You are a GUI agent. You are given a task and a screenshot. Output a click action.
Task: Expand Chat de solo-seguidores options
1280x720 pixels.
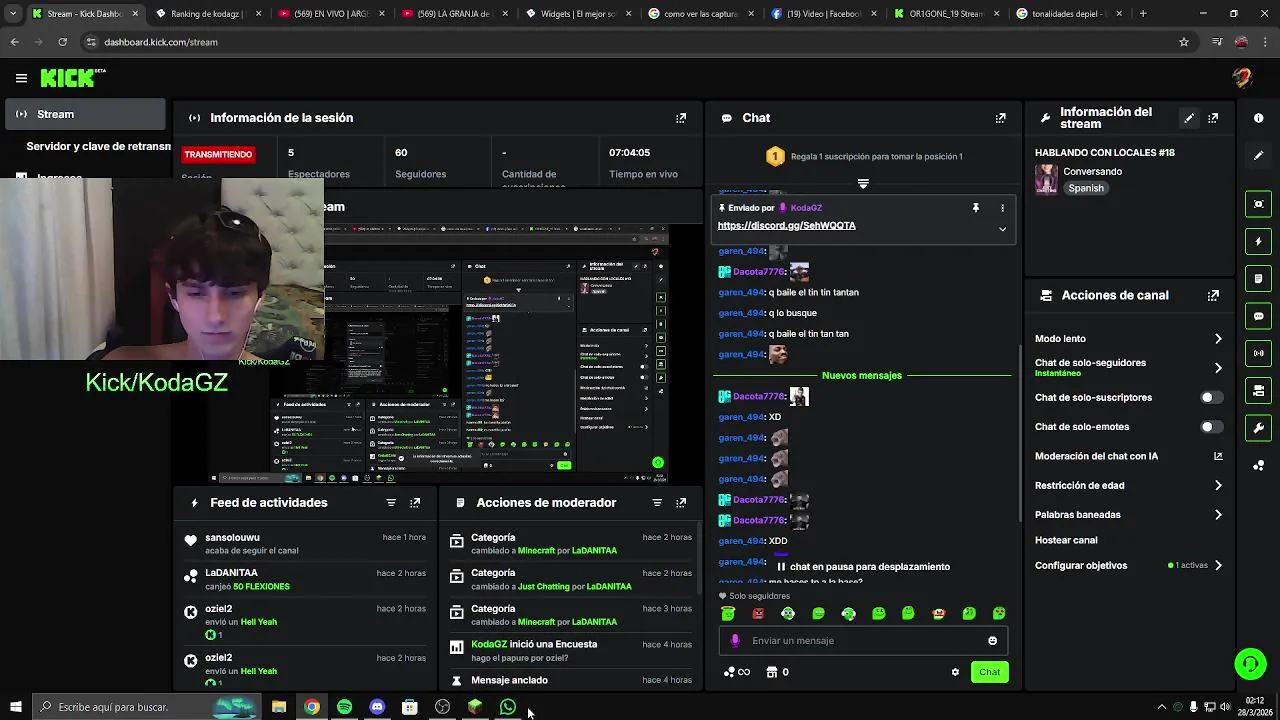point(1218,368)
